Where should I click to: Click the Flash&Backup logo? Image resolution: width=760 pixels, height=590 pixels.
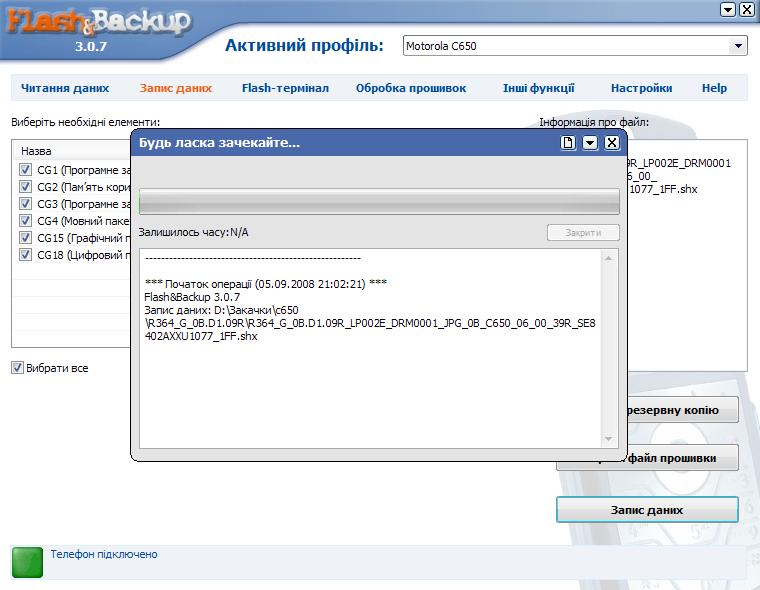pyautogui.click(x=98, y=23)
